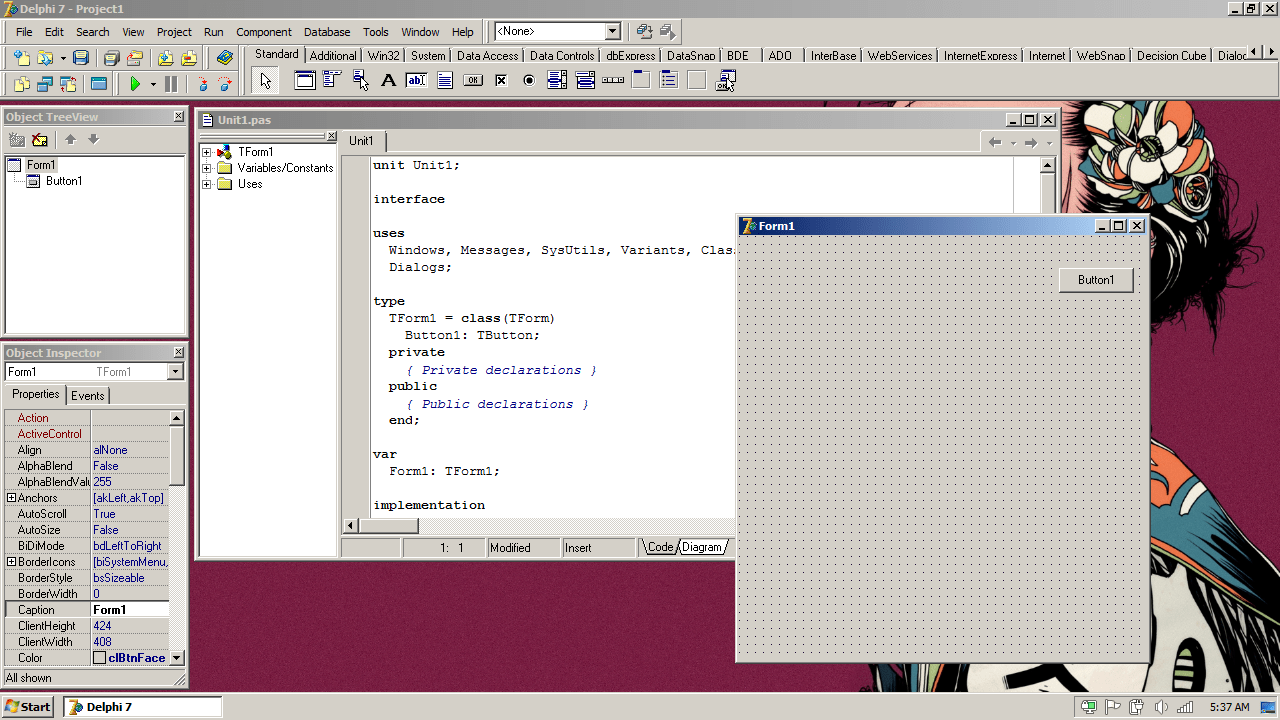Click the green Run program arrow
Screen dimensions: 1280x720
tap(135, 84)
